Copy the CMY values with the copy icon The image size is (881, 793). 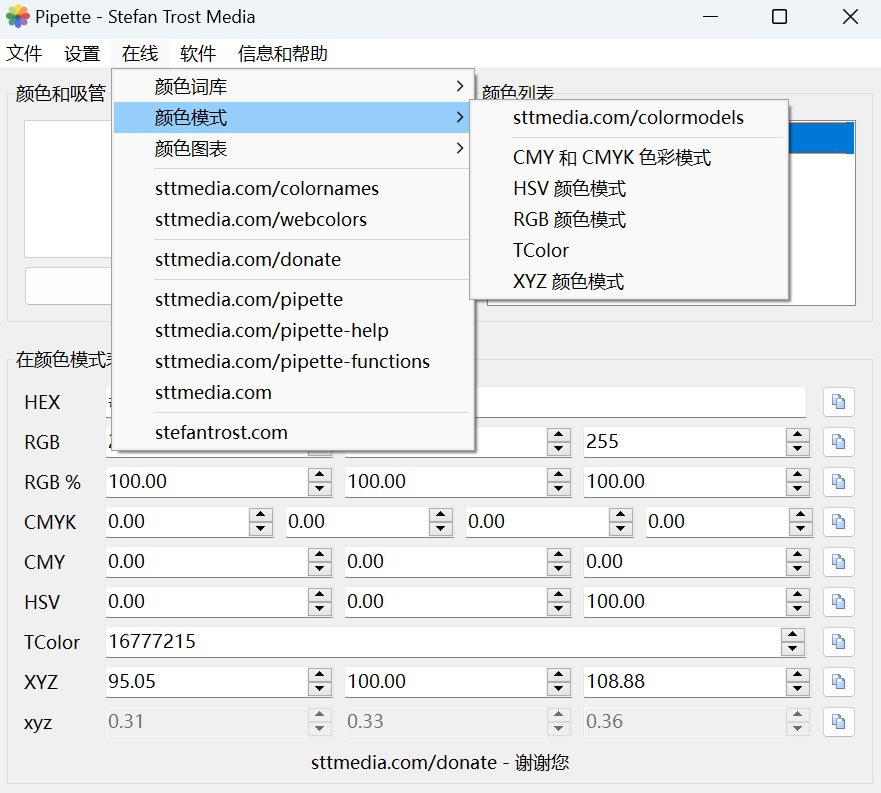[838, 562]
